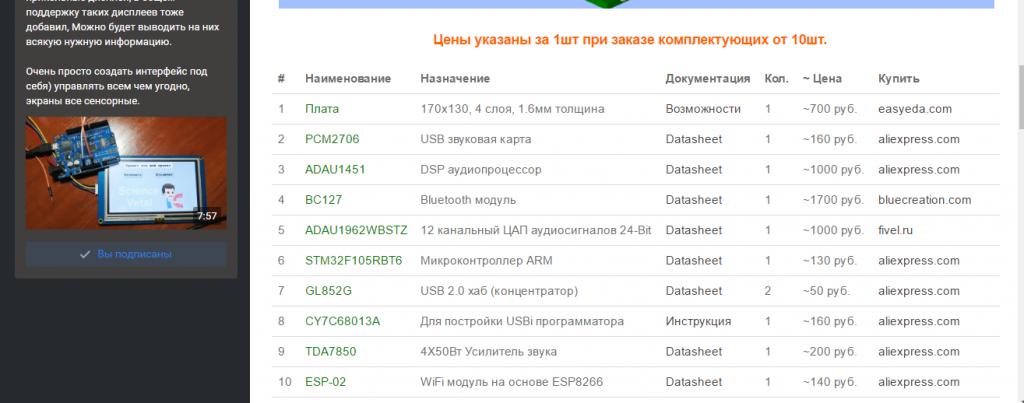Click the checkmark icon in subscription button

pos(85,254)
